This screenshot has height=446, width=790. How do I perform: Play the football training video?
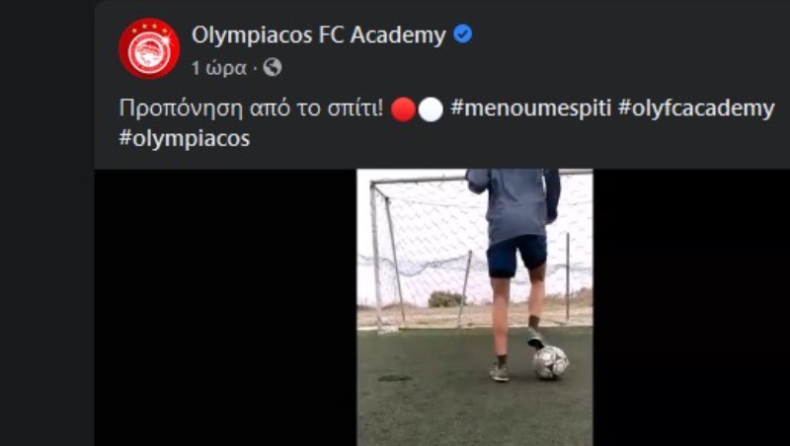click(475, 307)
